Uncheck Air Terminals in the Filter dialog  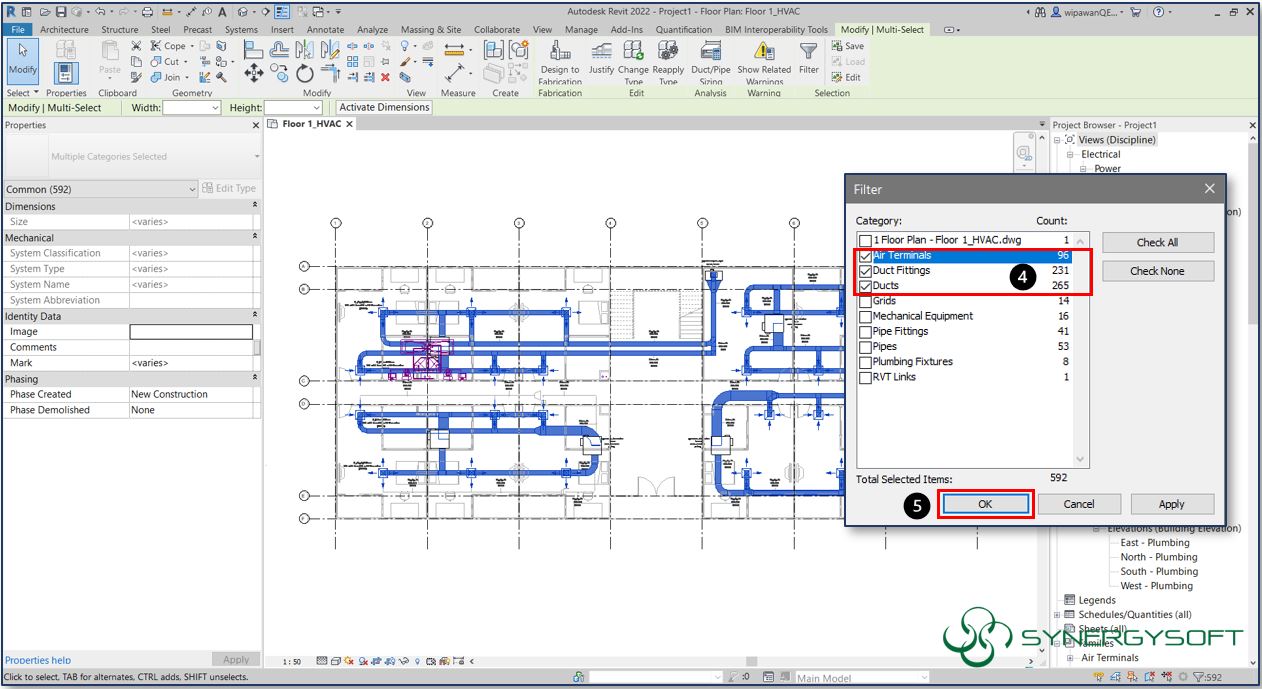coord(866,256)
